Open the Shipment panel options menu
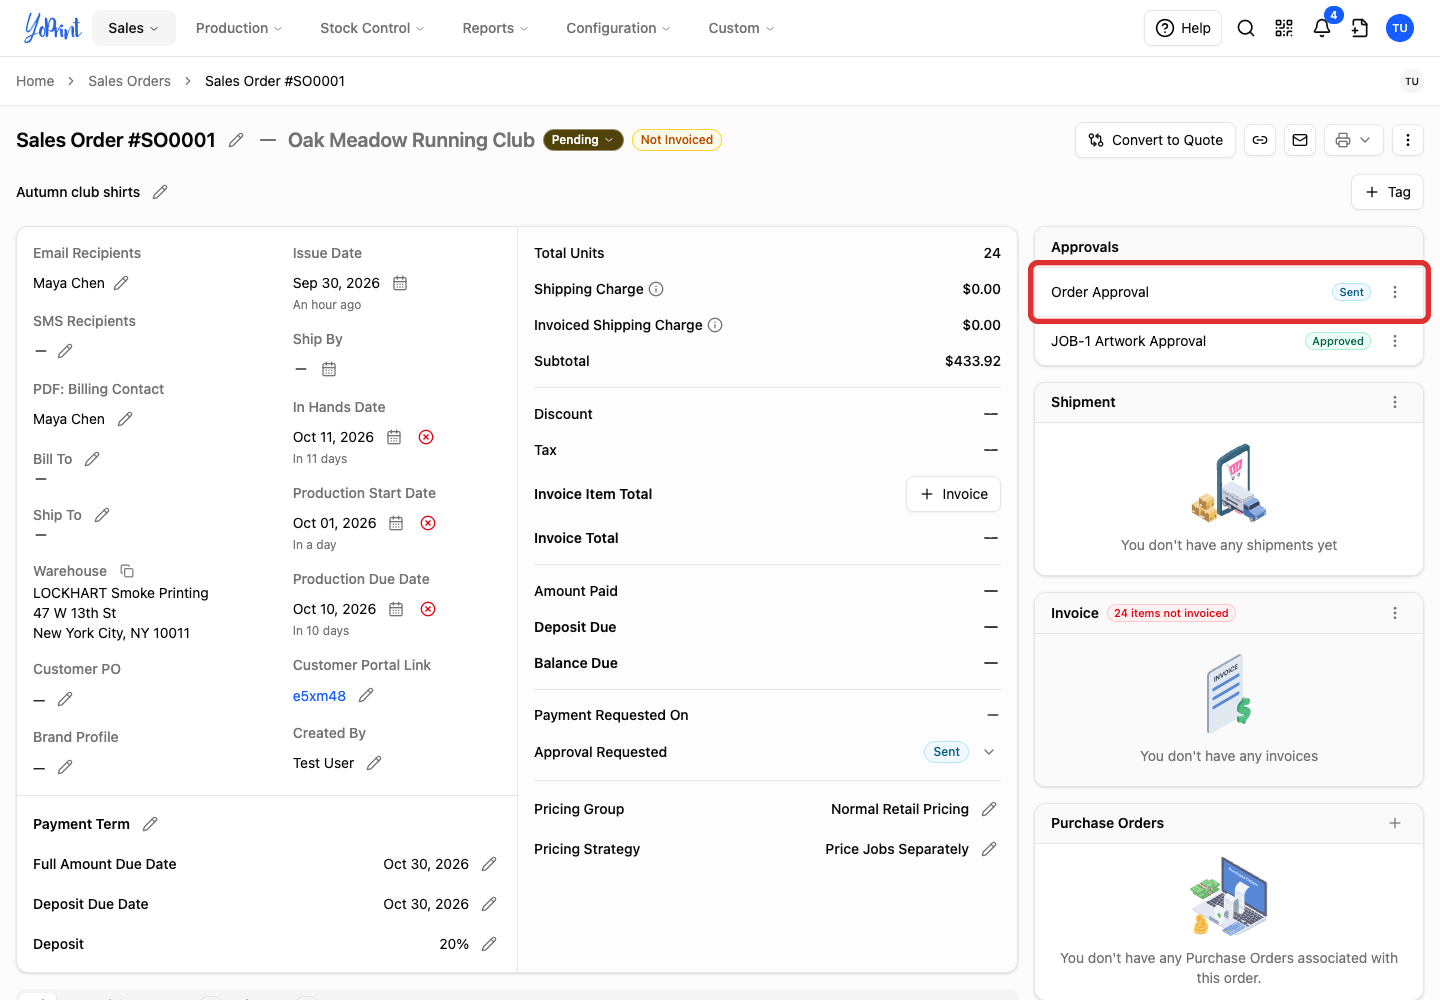Image resolution: width=1440 pixels, height=1000 pixels. pyautogui.click(x=1395, y=402)
